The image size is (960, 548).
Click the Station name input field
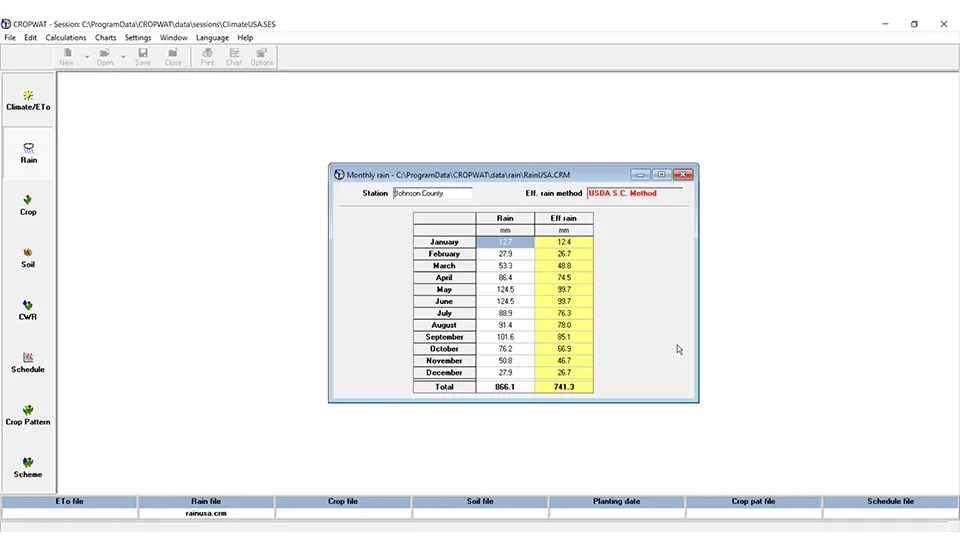[x=432, y=194]
